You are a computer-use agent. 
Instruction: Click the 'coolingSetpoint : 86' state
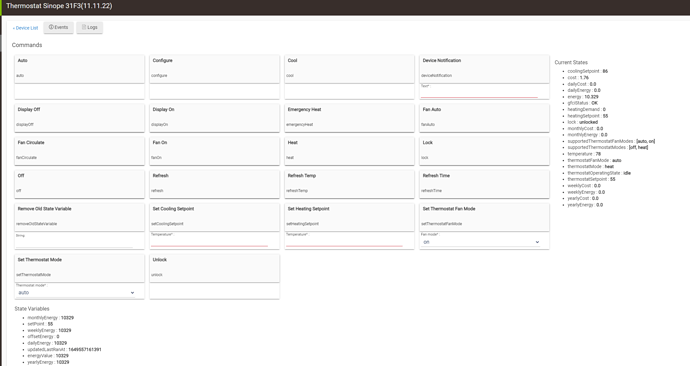coord(587,71)
